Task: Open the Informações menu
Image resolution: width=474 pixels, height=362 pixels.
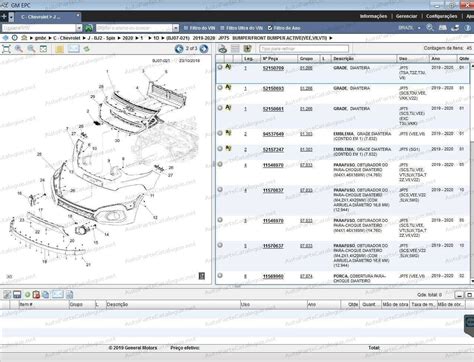Action: click(373, 16)
